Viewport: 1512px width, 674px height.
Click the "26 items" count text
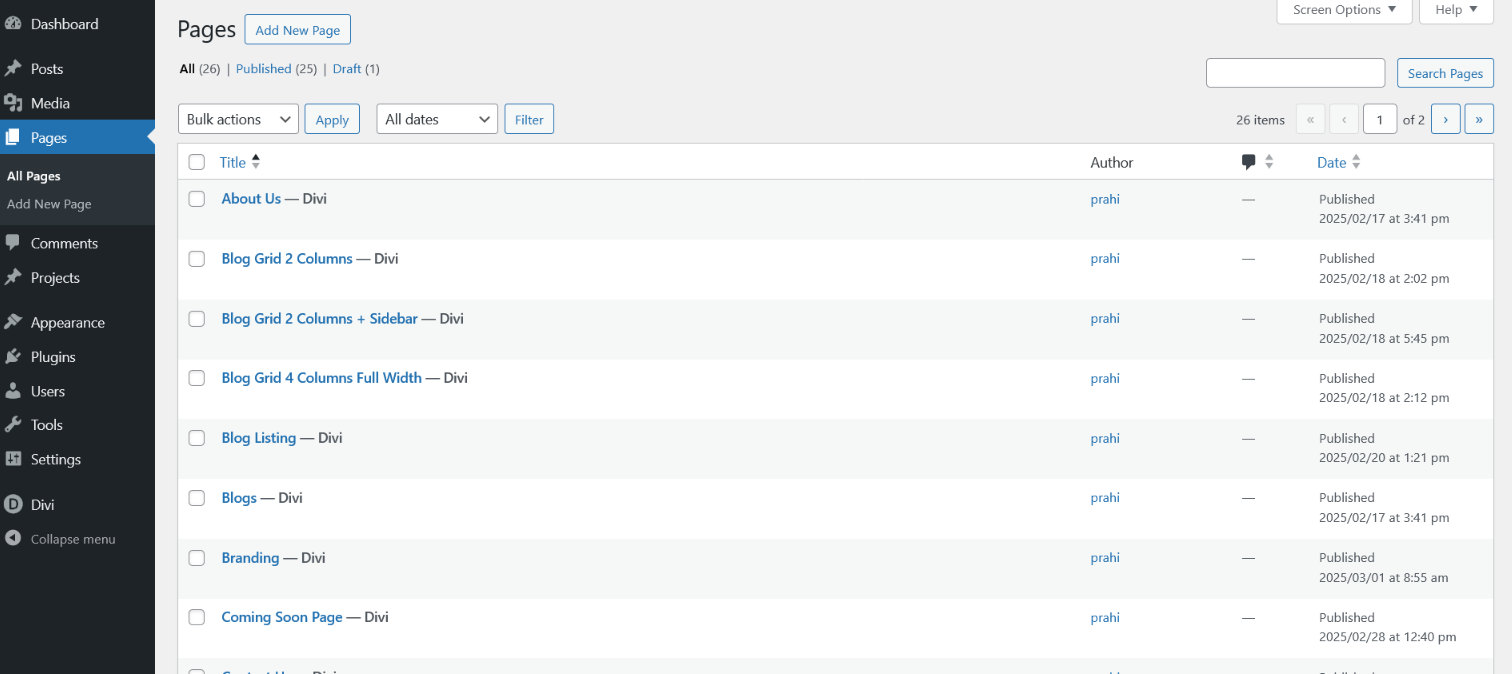click(1260, 120)
